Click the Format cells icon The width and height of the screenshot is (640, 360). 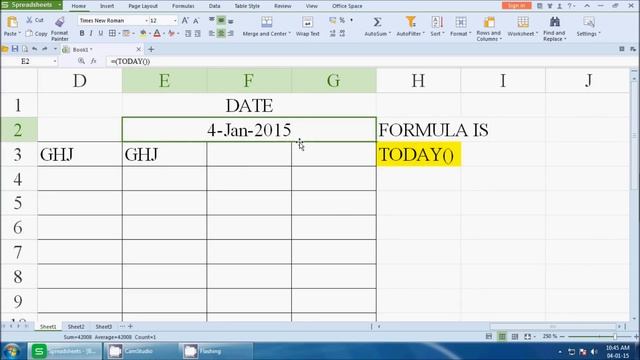pos(460,22)
